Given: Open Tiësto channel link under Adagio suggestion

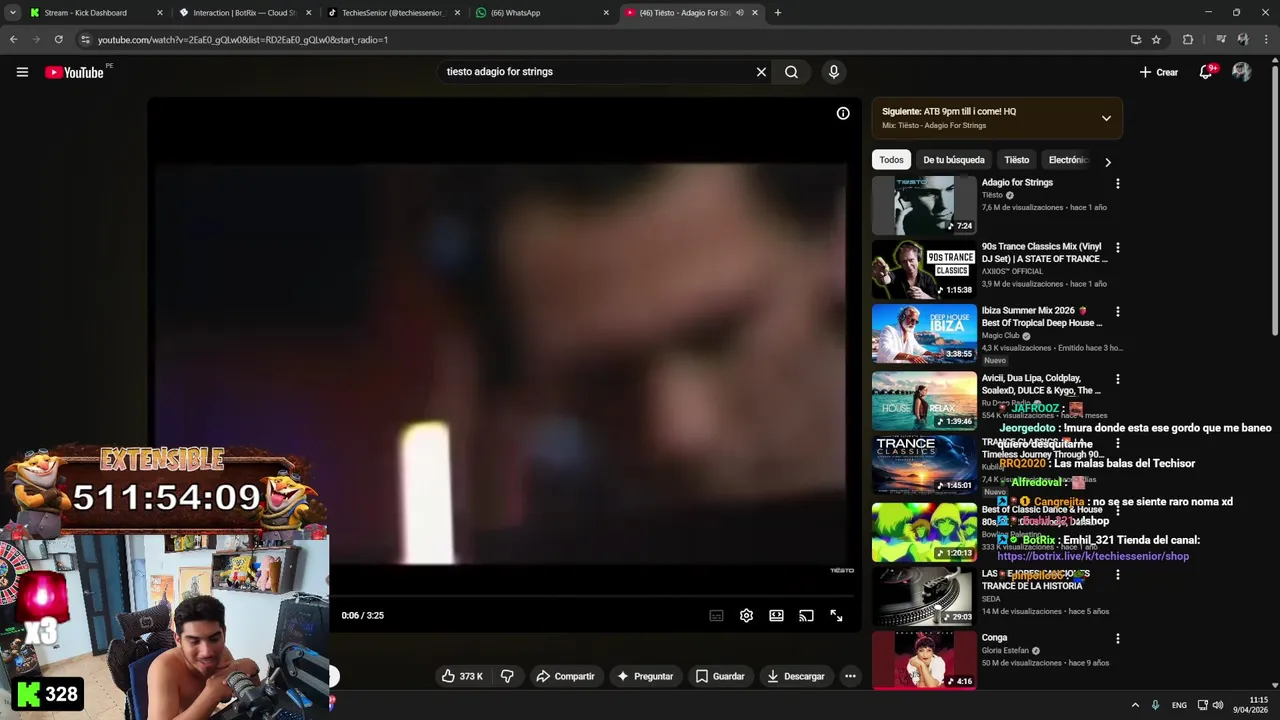Looking at the screenshot, I should 991,195.
